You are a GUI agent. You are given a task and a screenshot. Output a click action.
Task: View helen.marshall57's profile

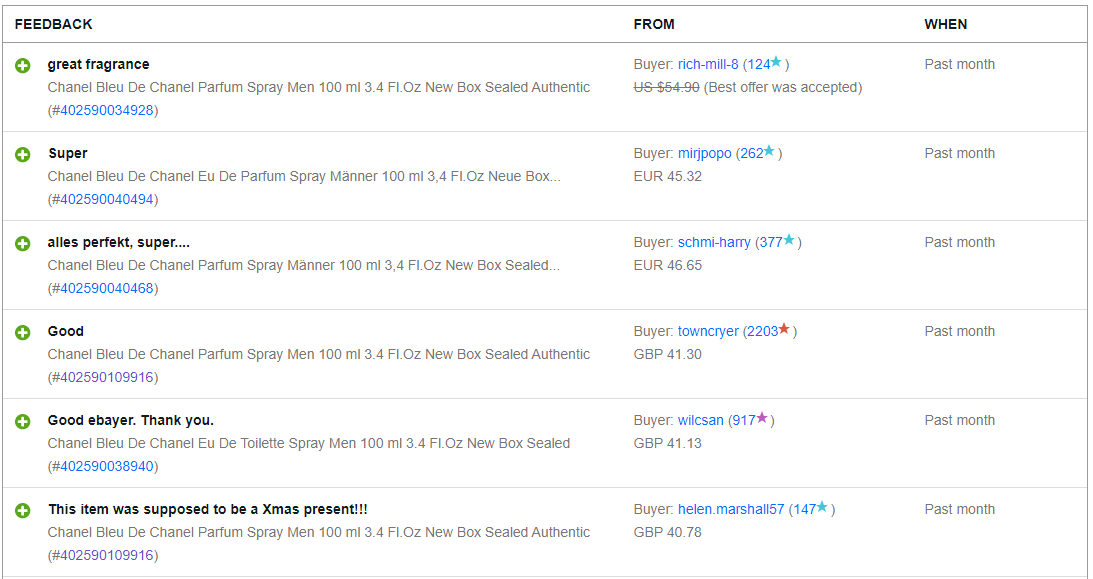point(731,509)
